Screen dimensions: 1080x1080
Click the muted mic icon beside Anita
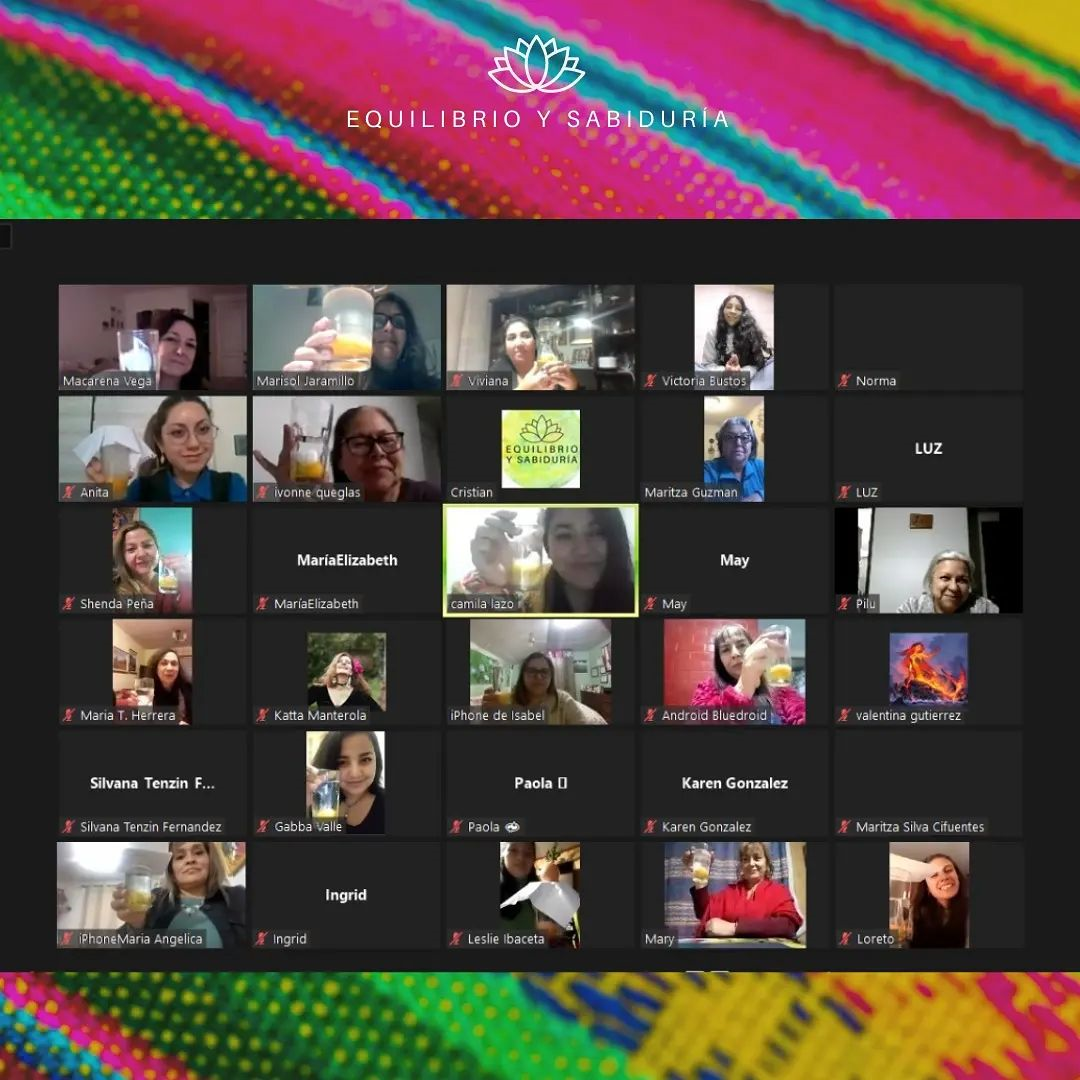coord(69,492)
